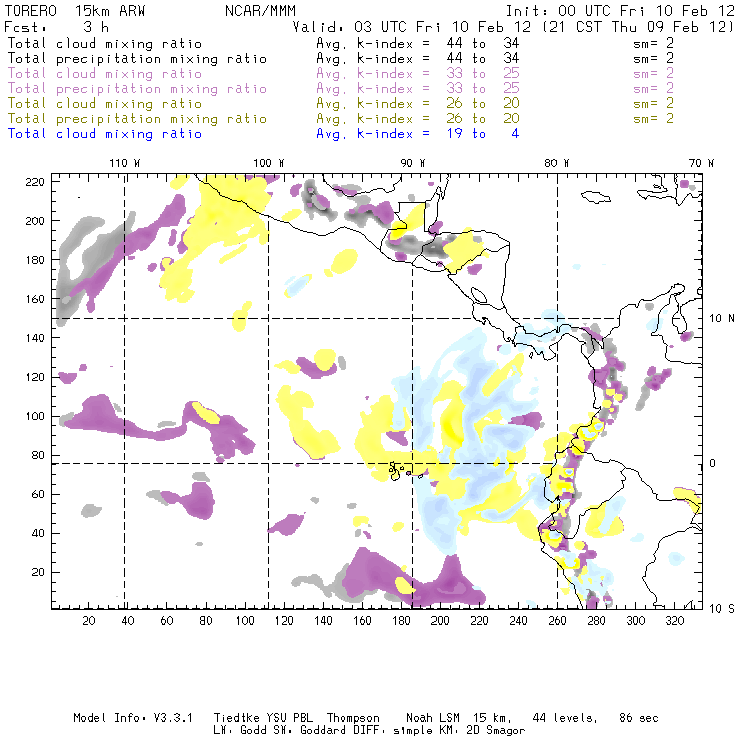Click the 'TORERO 15km ARW' title text
Screen dimensions: 740x740
click(x=75, y=11)
